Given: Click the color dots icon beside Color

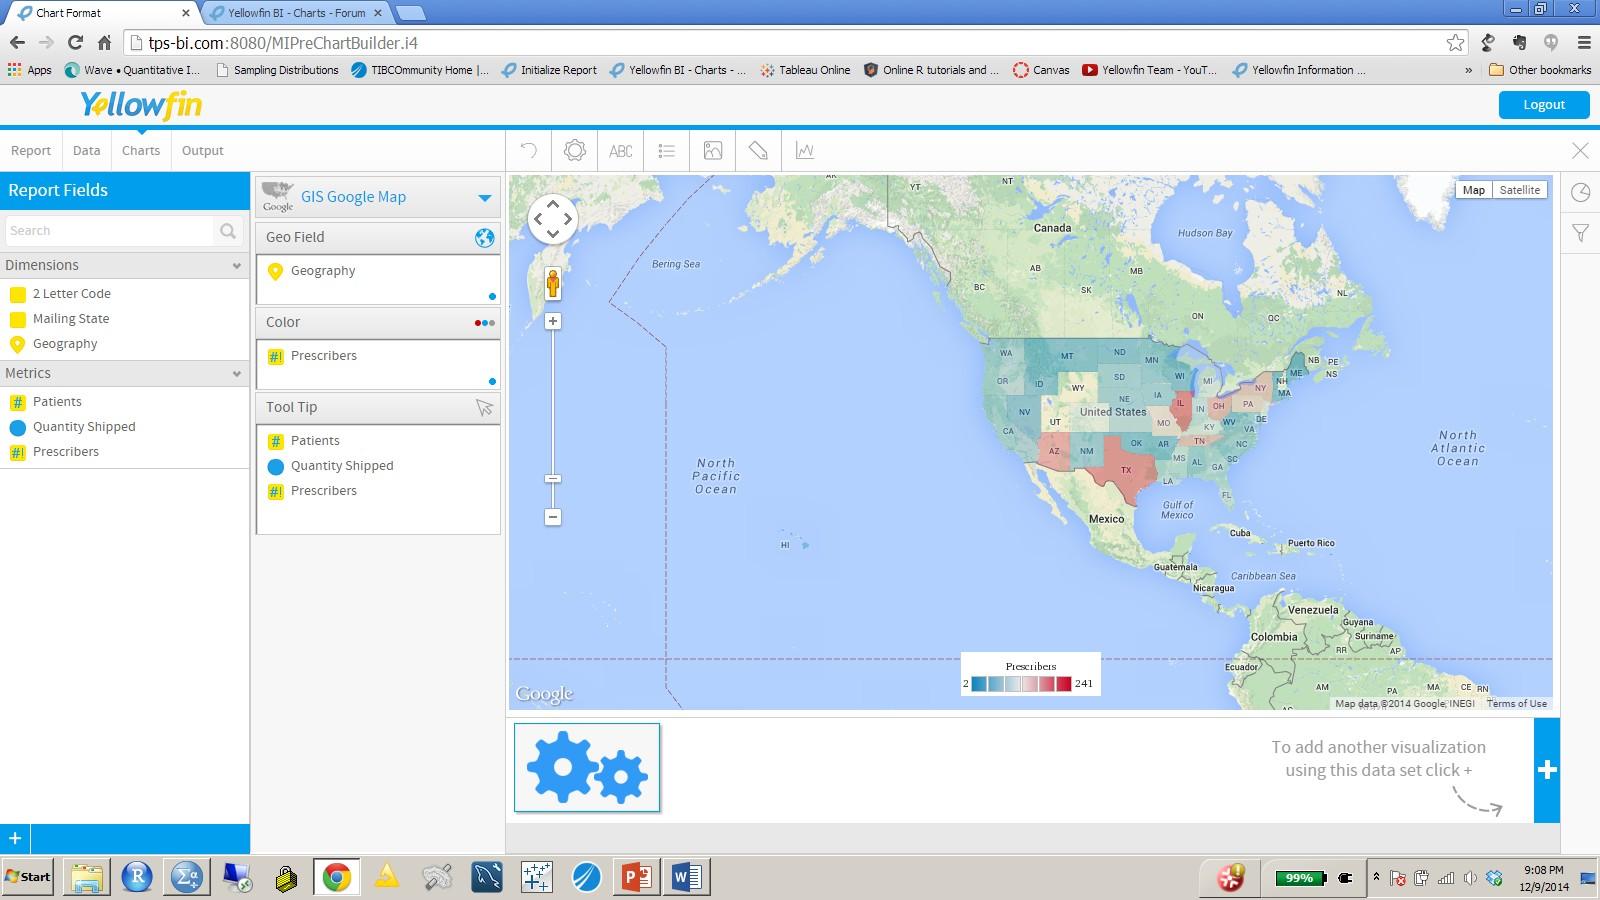Looking at the screenshot, I should 484,322.
